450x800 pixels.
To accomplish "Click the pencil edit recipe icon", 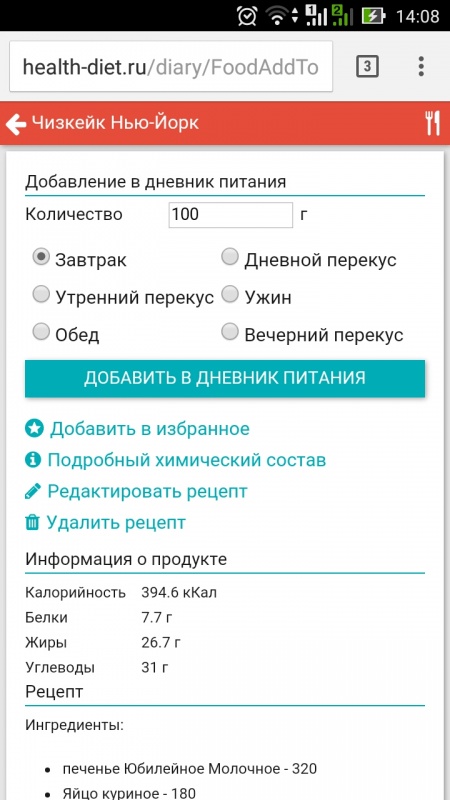I will (33, 491).
